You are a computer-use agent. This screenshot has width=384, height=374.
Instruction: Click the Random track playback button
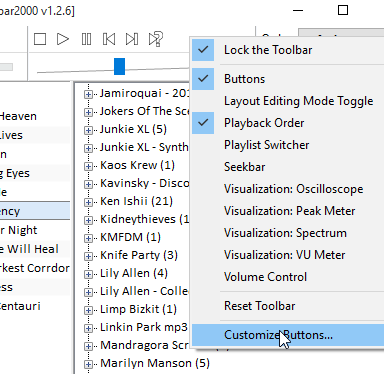156,39
